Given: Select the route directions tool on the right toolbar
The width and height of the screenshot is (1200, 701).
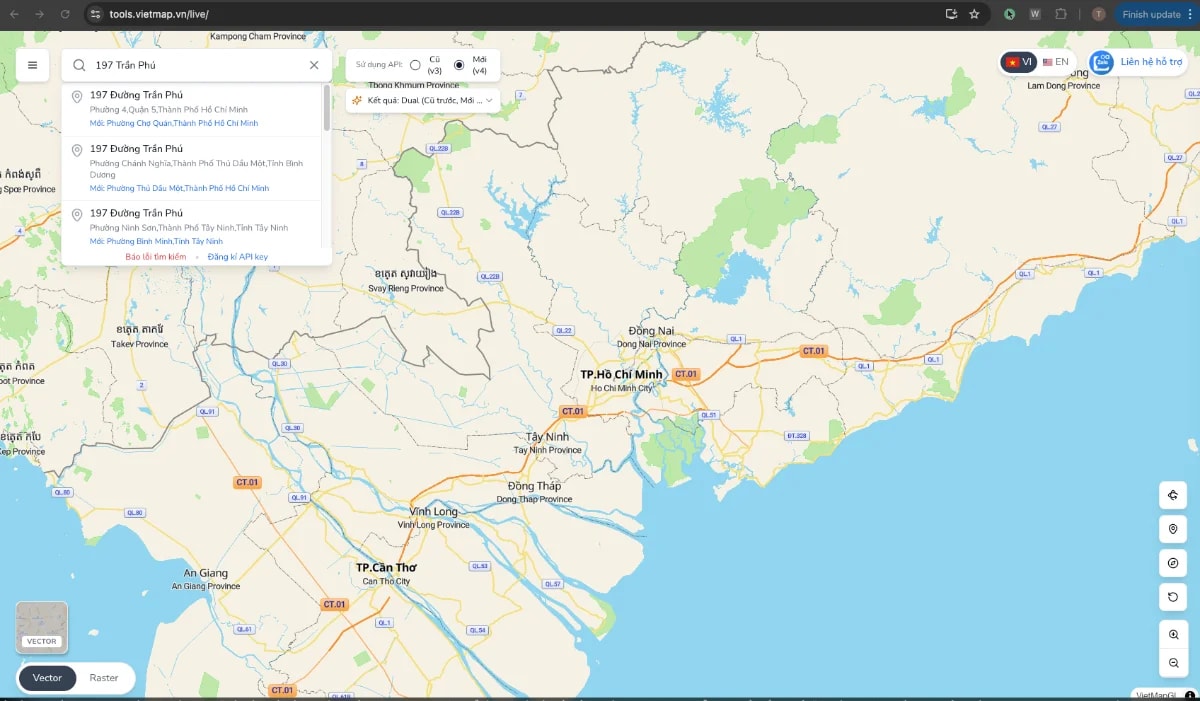Looking at the screenshot, I should tap(1172, 495).
